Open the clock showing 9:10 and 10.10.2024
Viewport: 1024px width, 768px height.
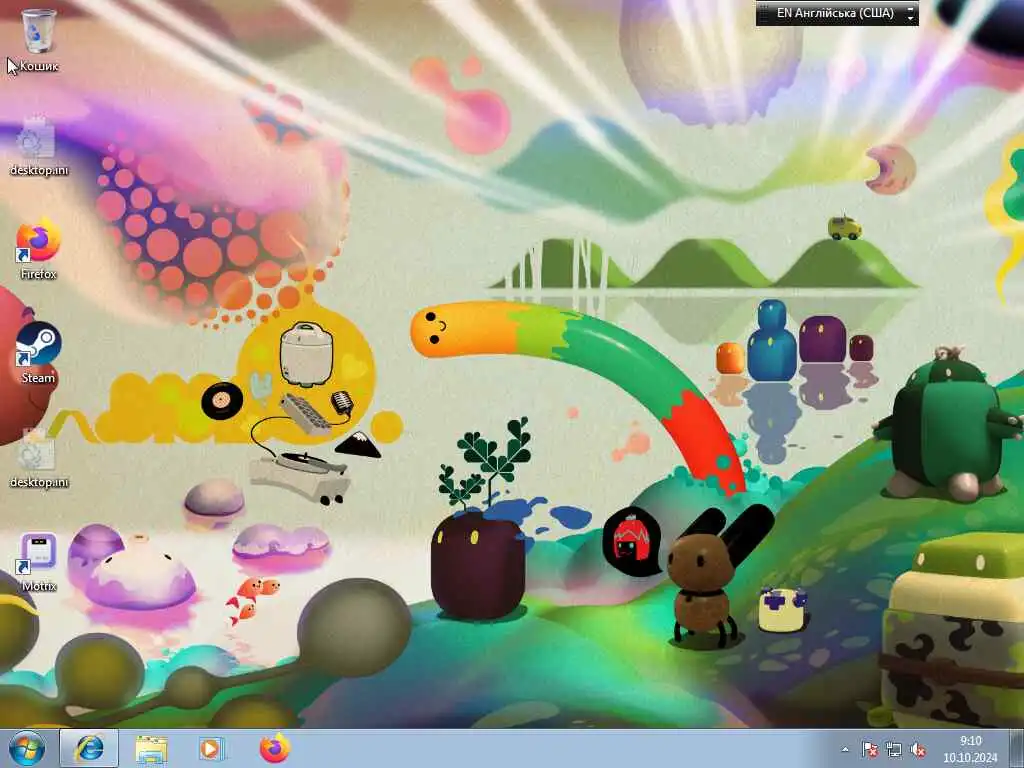pos(970,749)
